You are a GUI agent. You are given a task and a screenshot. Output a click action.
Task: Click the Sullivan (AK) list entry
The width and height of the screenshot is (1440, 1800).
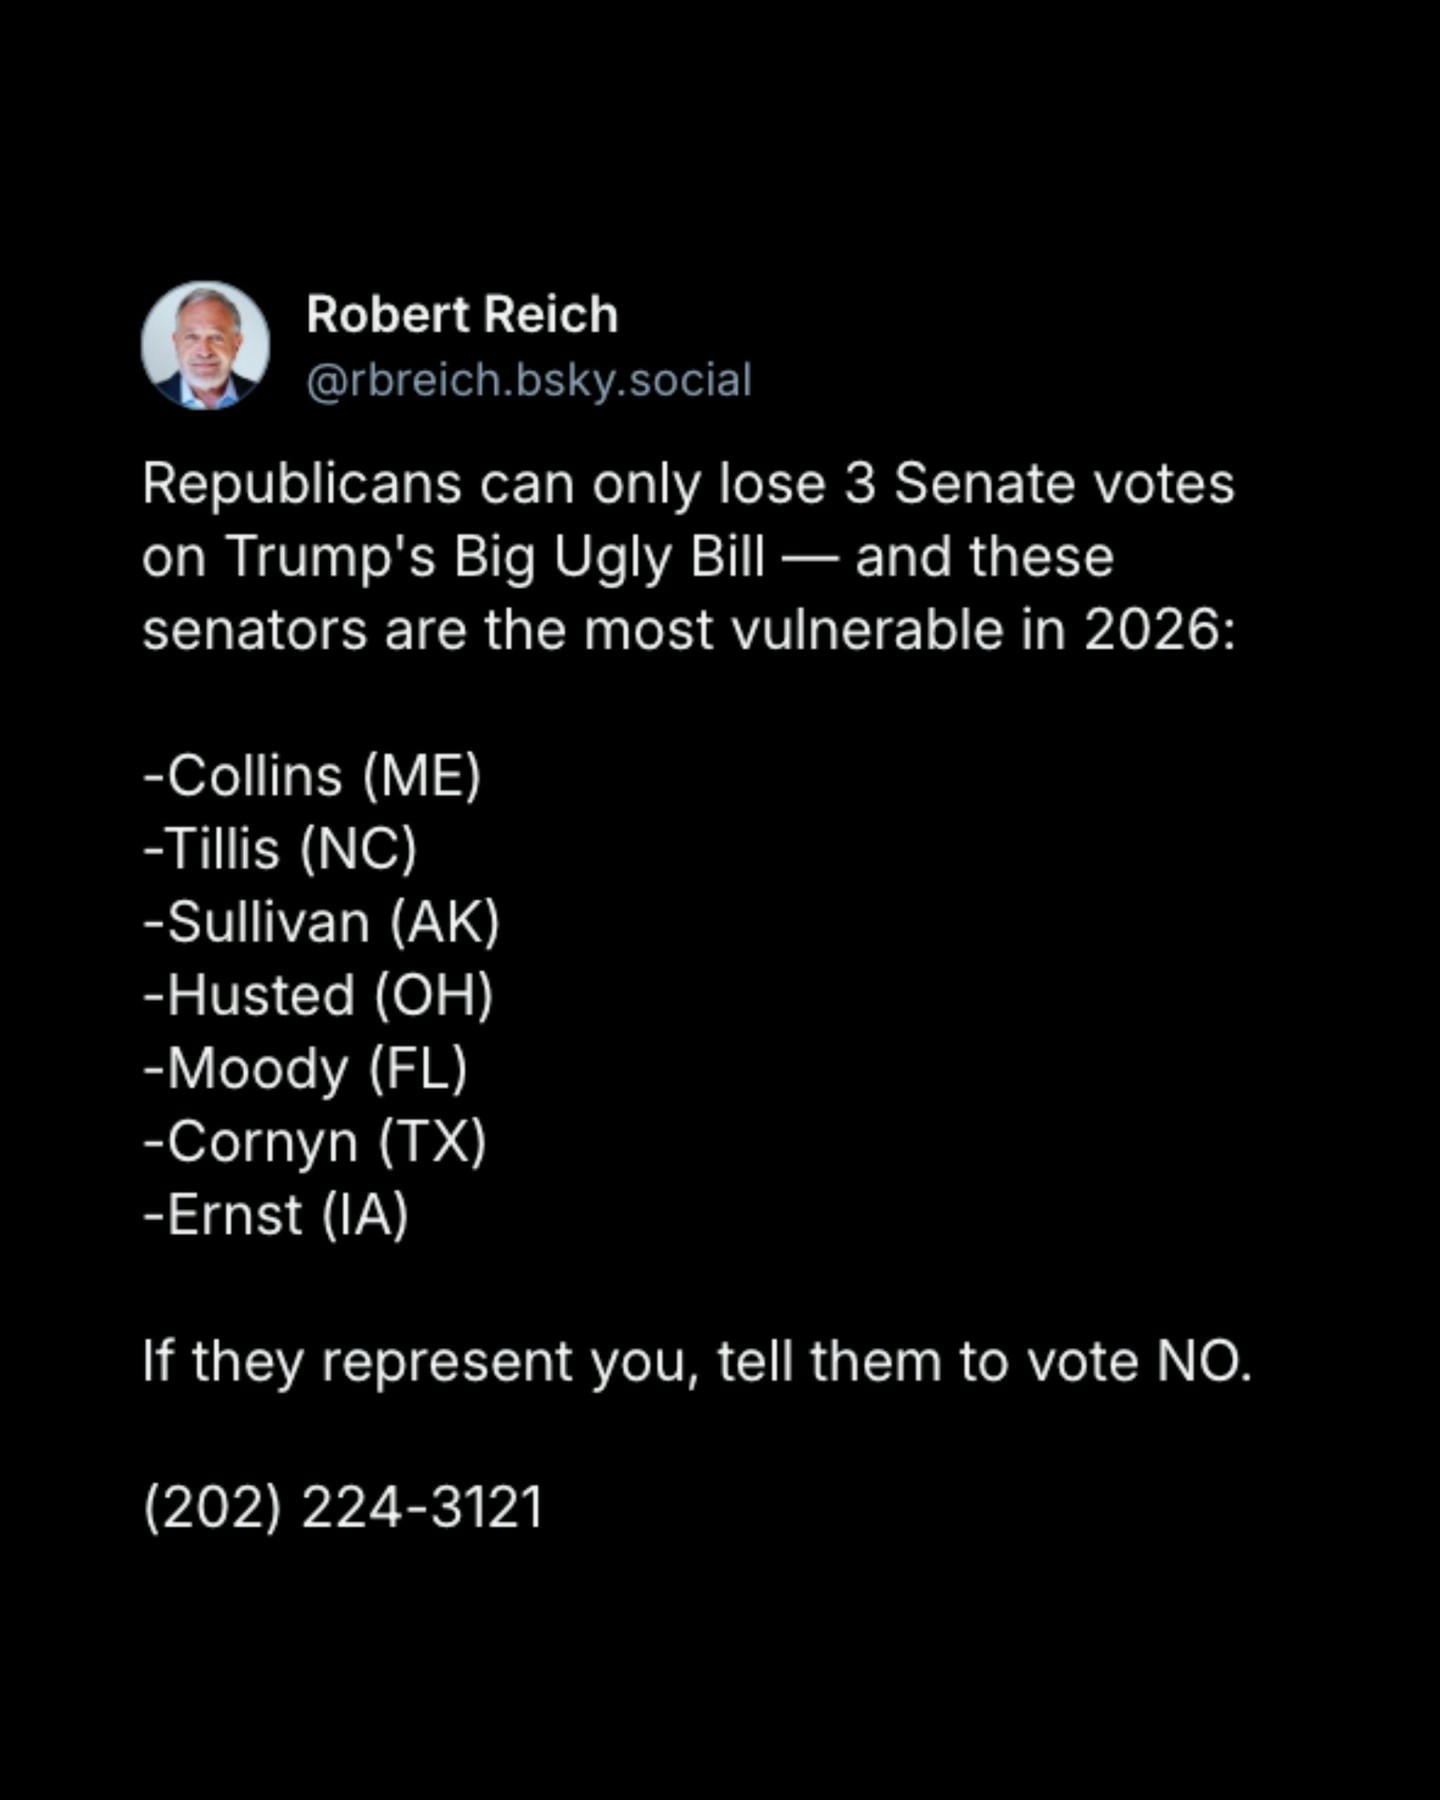click(x=321, y=922)
